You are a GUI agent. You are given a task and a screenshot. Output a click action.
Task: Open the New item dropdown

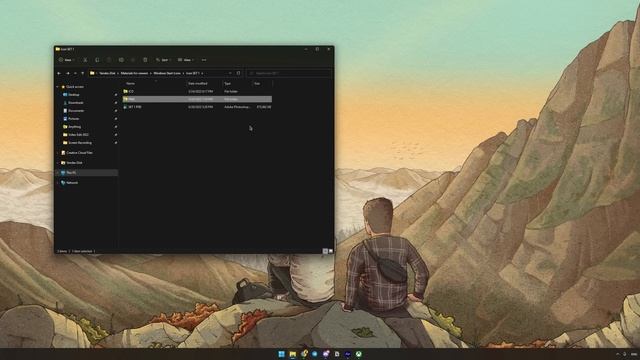[x=66, y=60]
